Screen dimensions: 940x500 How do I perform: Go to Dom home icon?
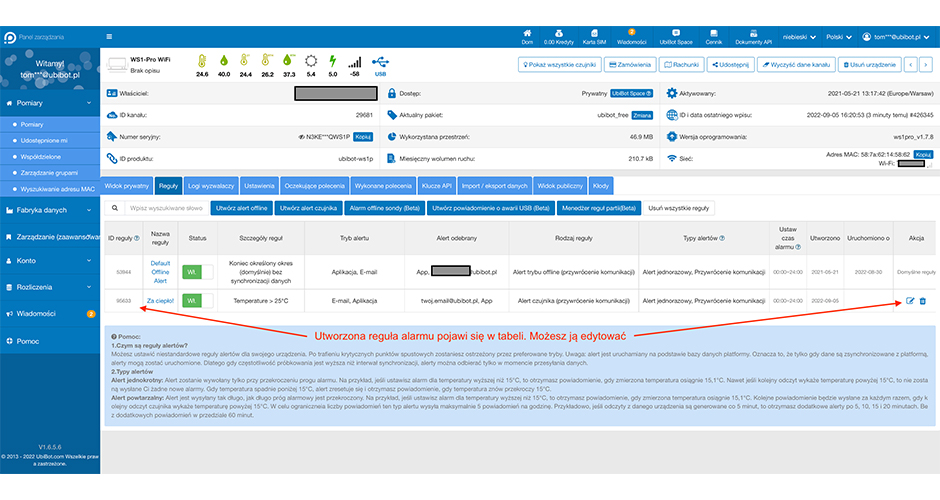[x=527, y=37]
